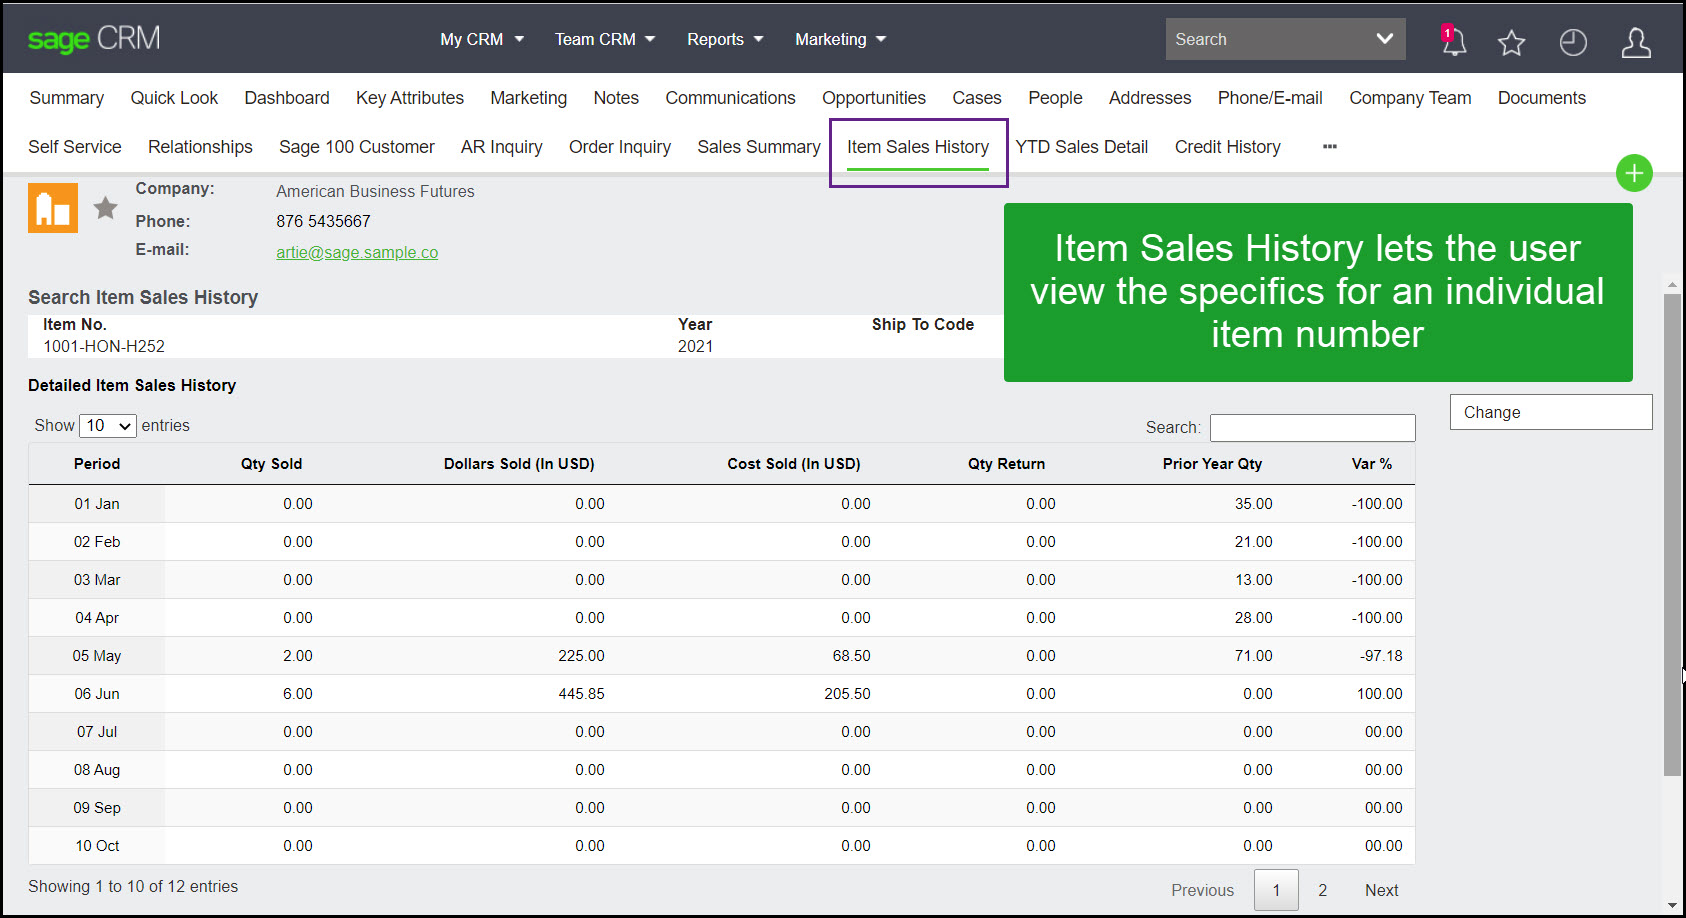This screenshot has height=918, width=1686.
Task: Go to page 2 of the entries
Action: click(x=1322, y=889)
